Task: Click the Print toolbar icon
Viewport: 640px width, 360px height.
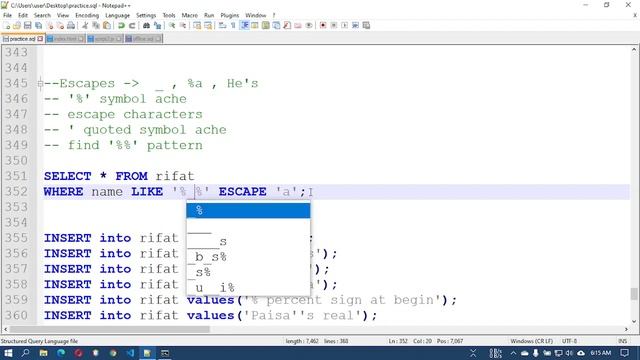Action: 71,25
